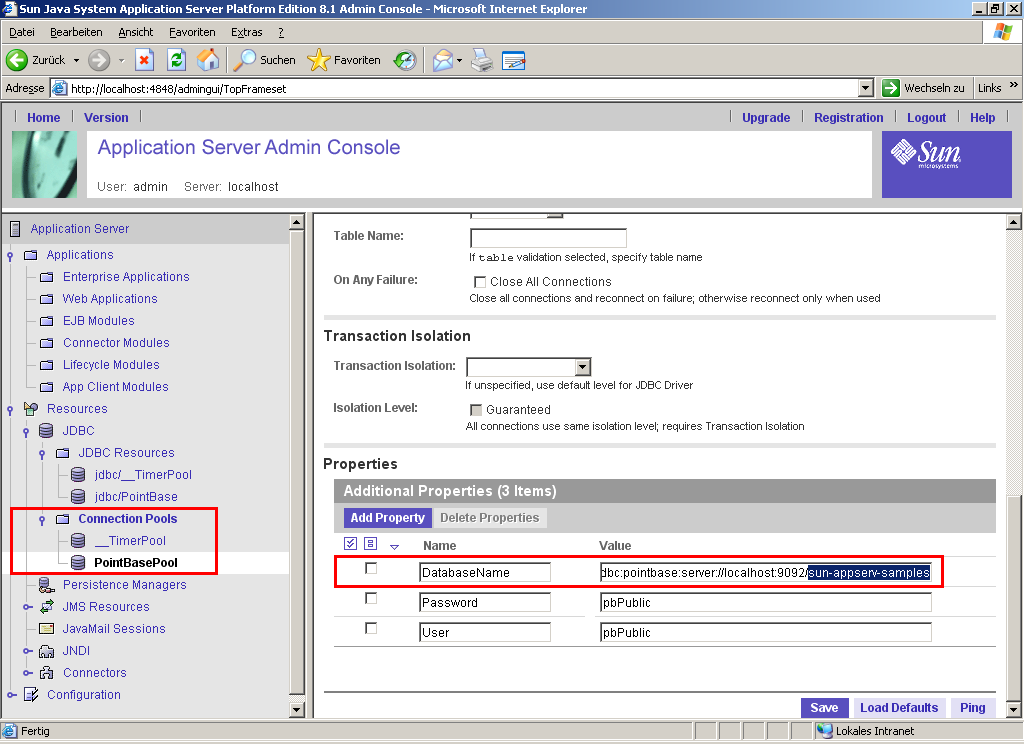
Task: Click the PointBasePool database icon
Action: tap(78, 562)
